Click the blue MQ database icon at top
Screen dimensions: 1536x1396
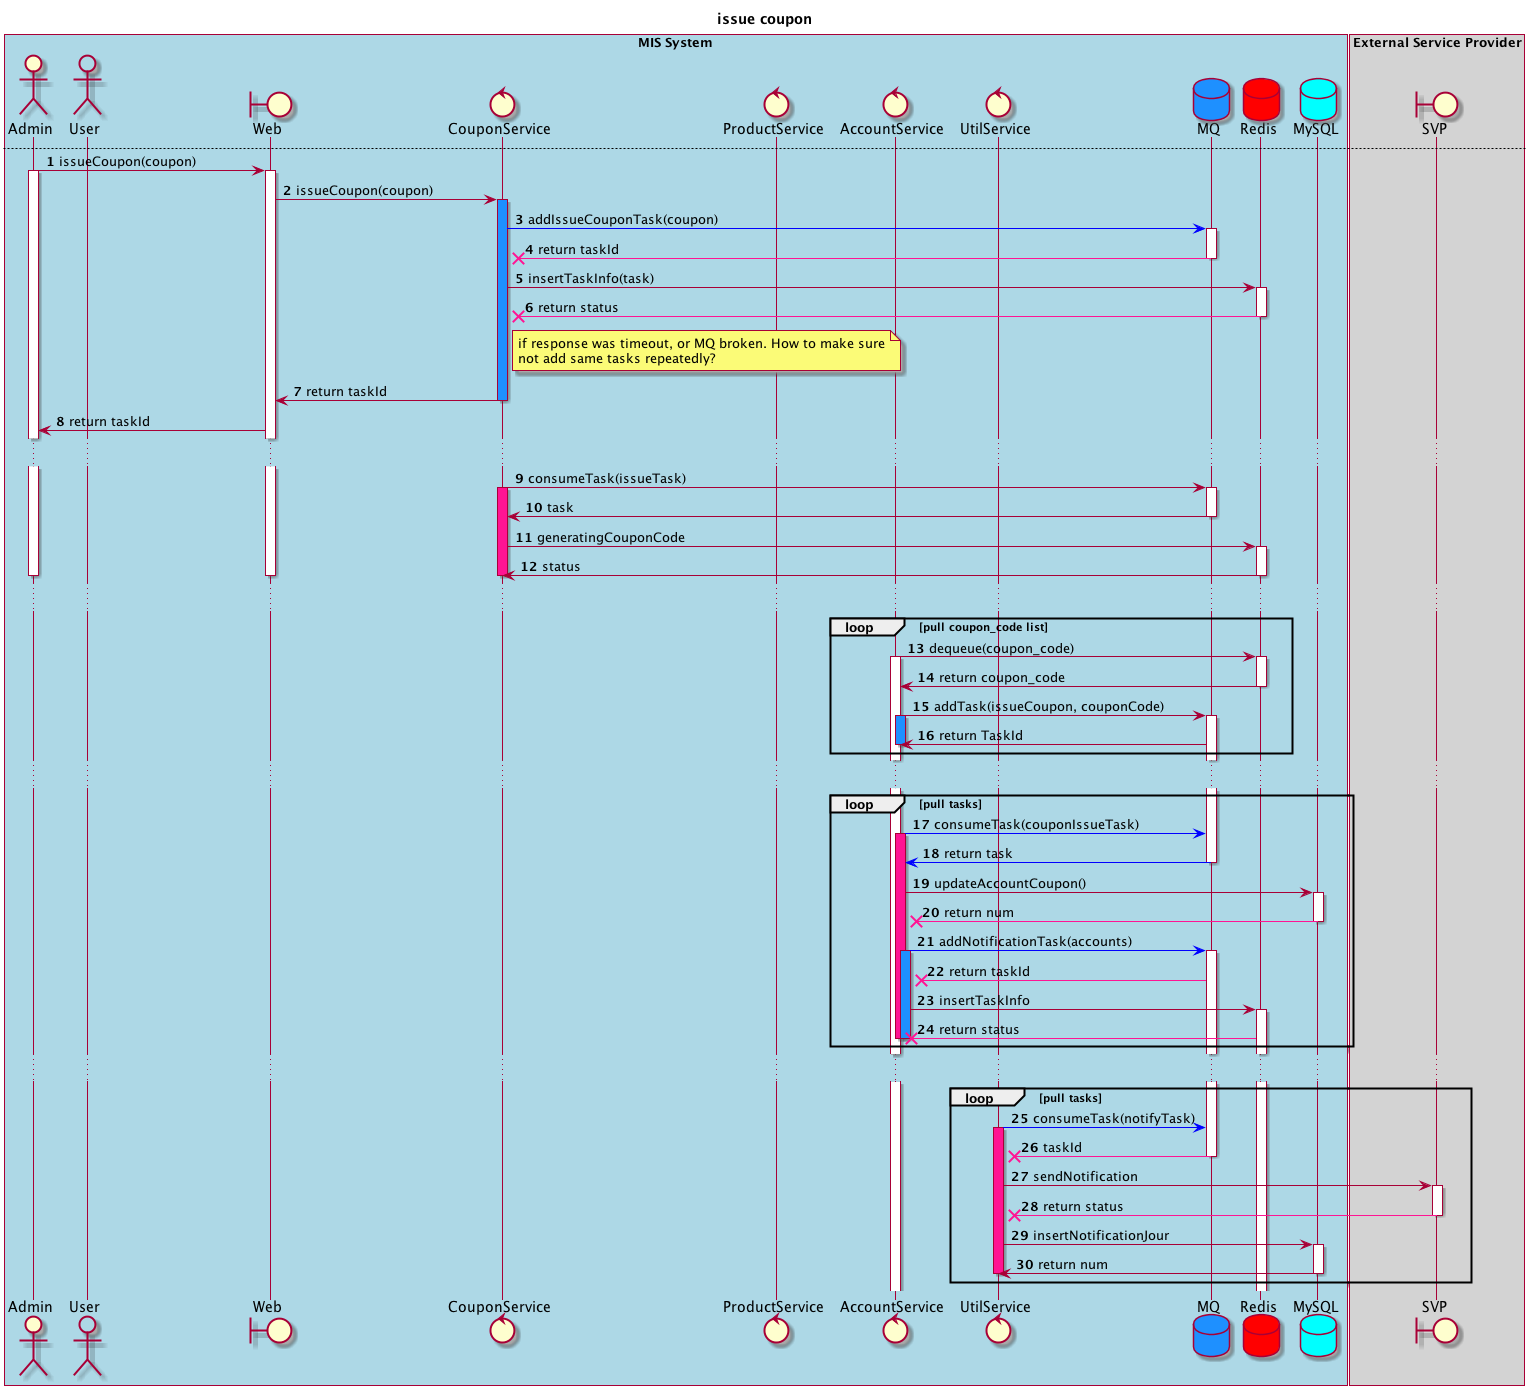(1210, 99)
